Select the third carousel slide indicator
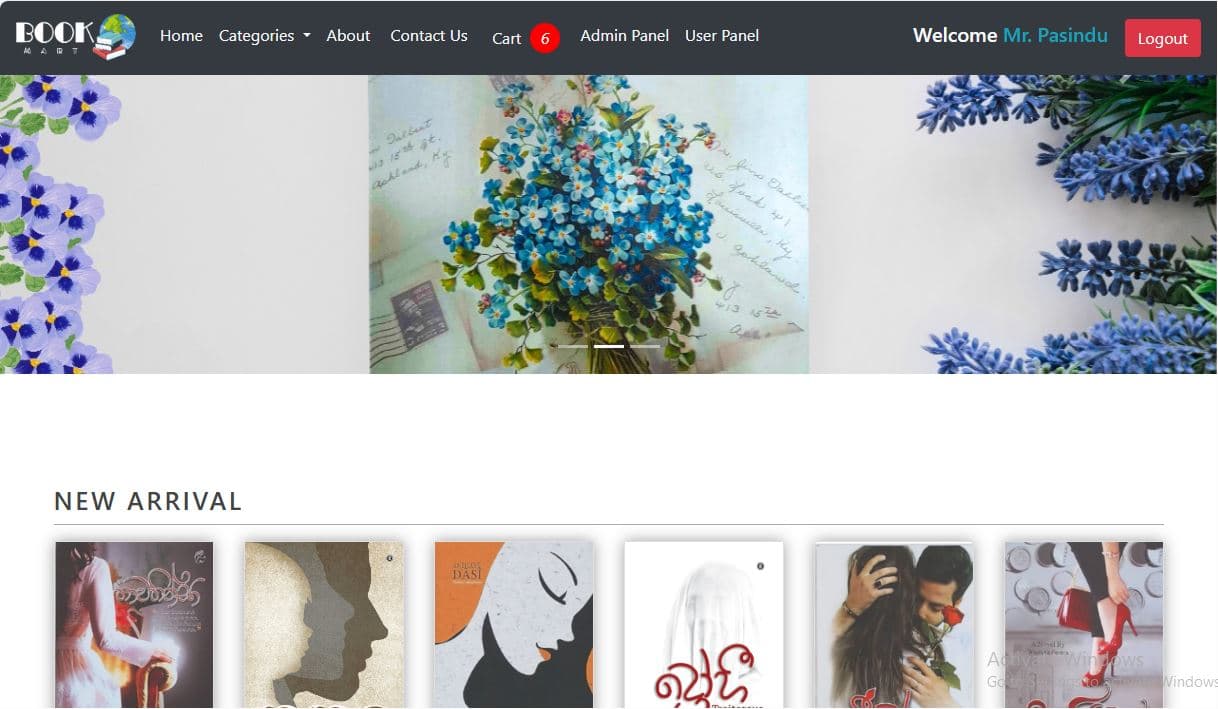The image size is (1218, 709). (645, 346)
